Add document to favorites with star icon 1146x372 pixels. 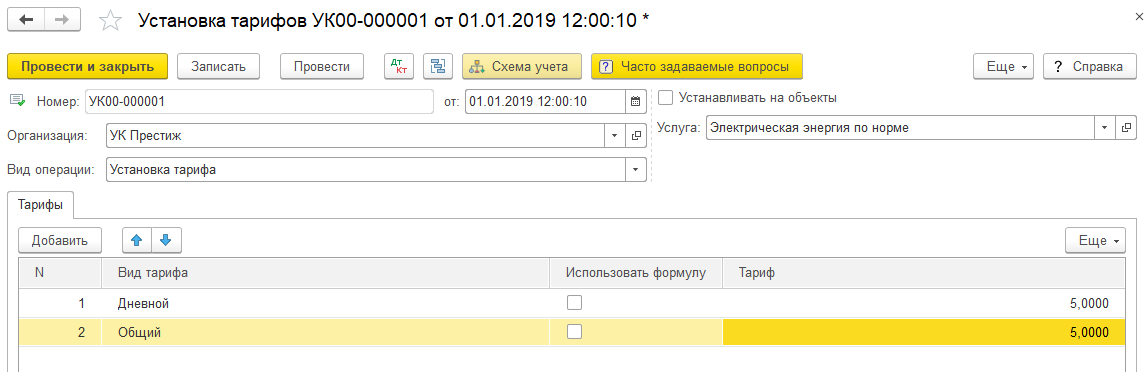point(110,21)
